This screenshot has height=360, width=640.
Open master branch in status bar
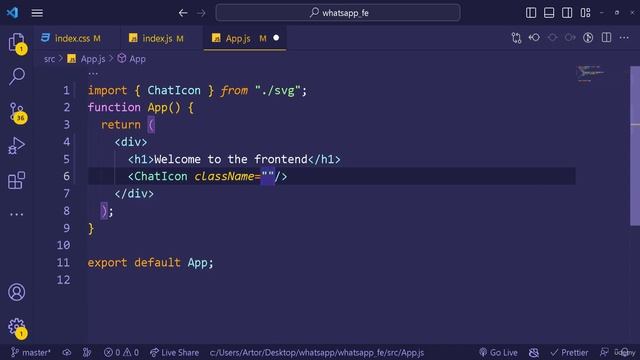click(31, 352)
